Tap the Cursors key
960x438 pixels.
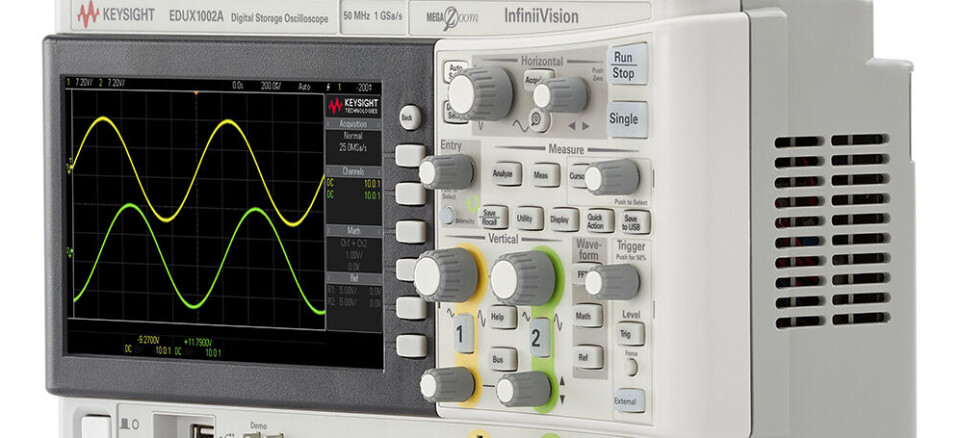577,175
